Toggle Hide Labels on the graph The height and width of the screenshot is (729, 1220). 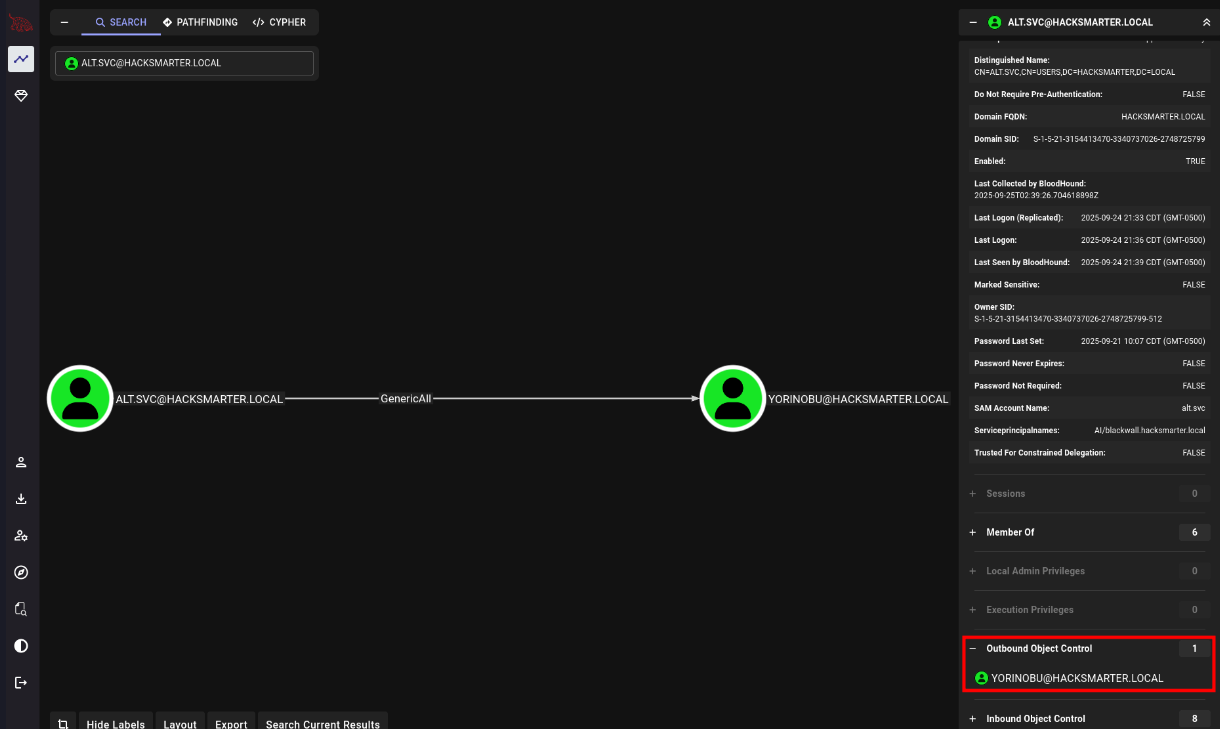coord(115,723)
